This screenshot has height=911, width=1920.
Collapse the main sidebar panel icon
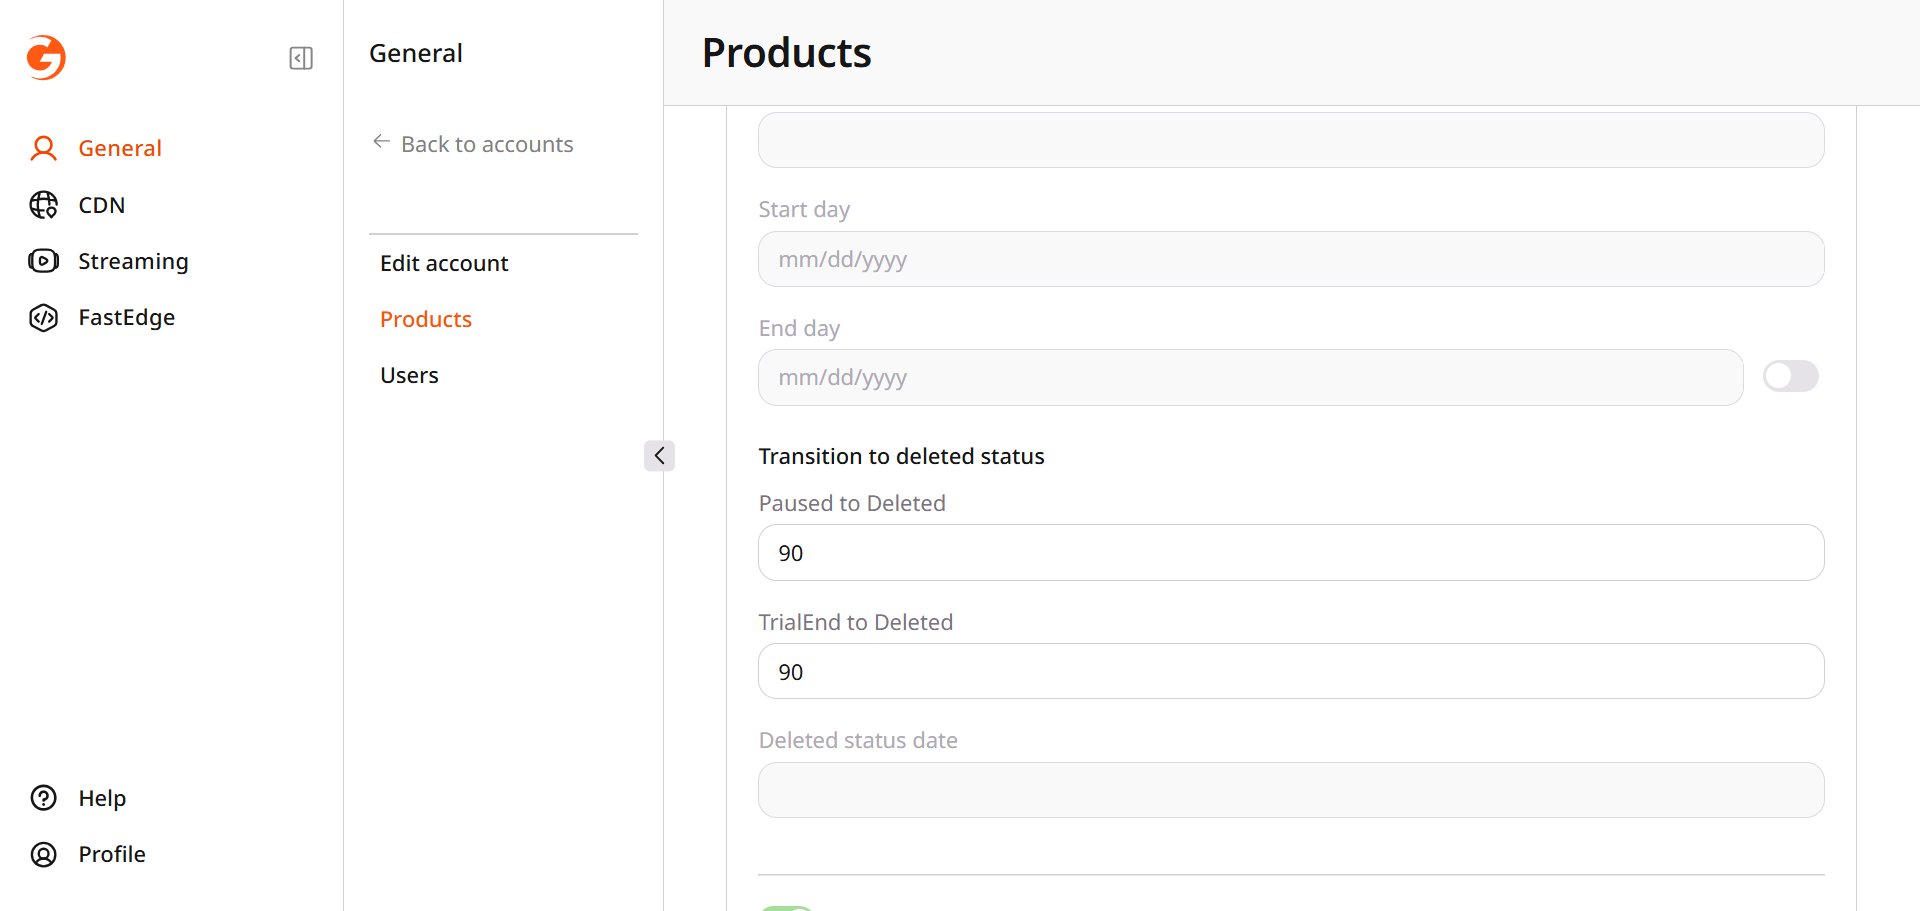tap(301, 58)
